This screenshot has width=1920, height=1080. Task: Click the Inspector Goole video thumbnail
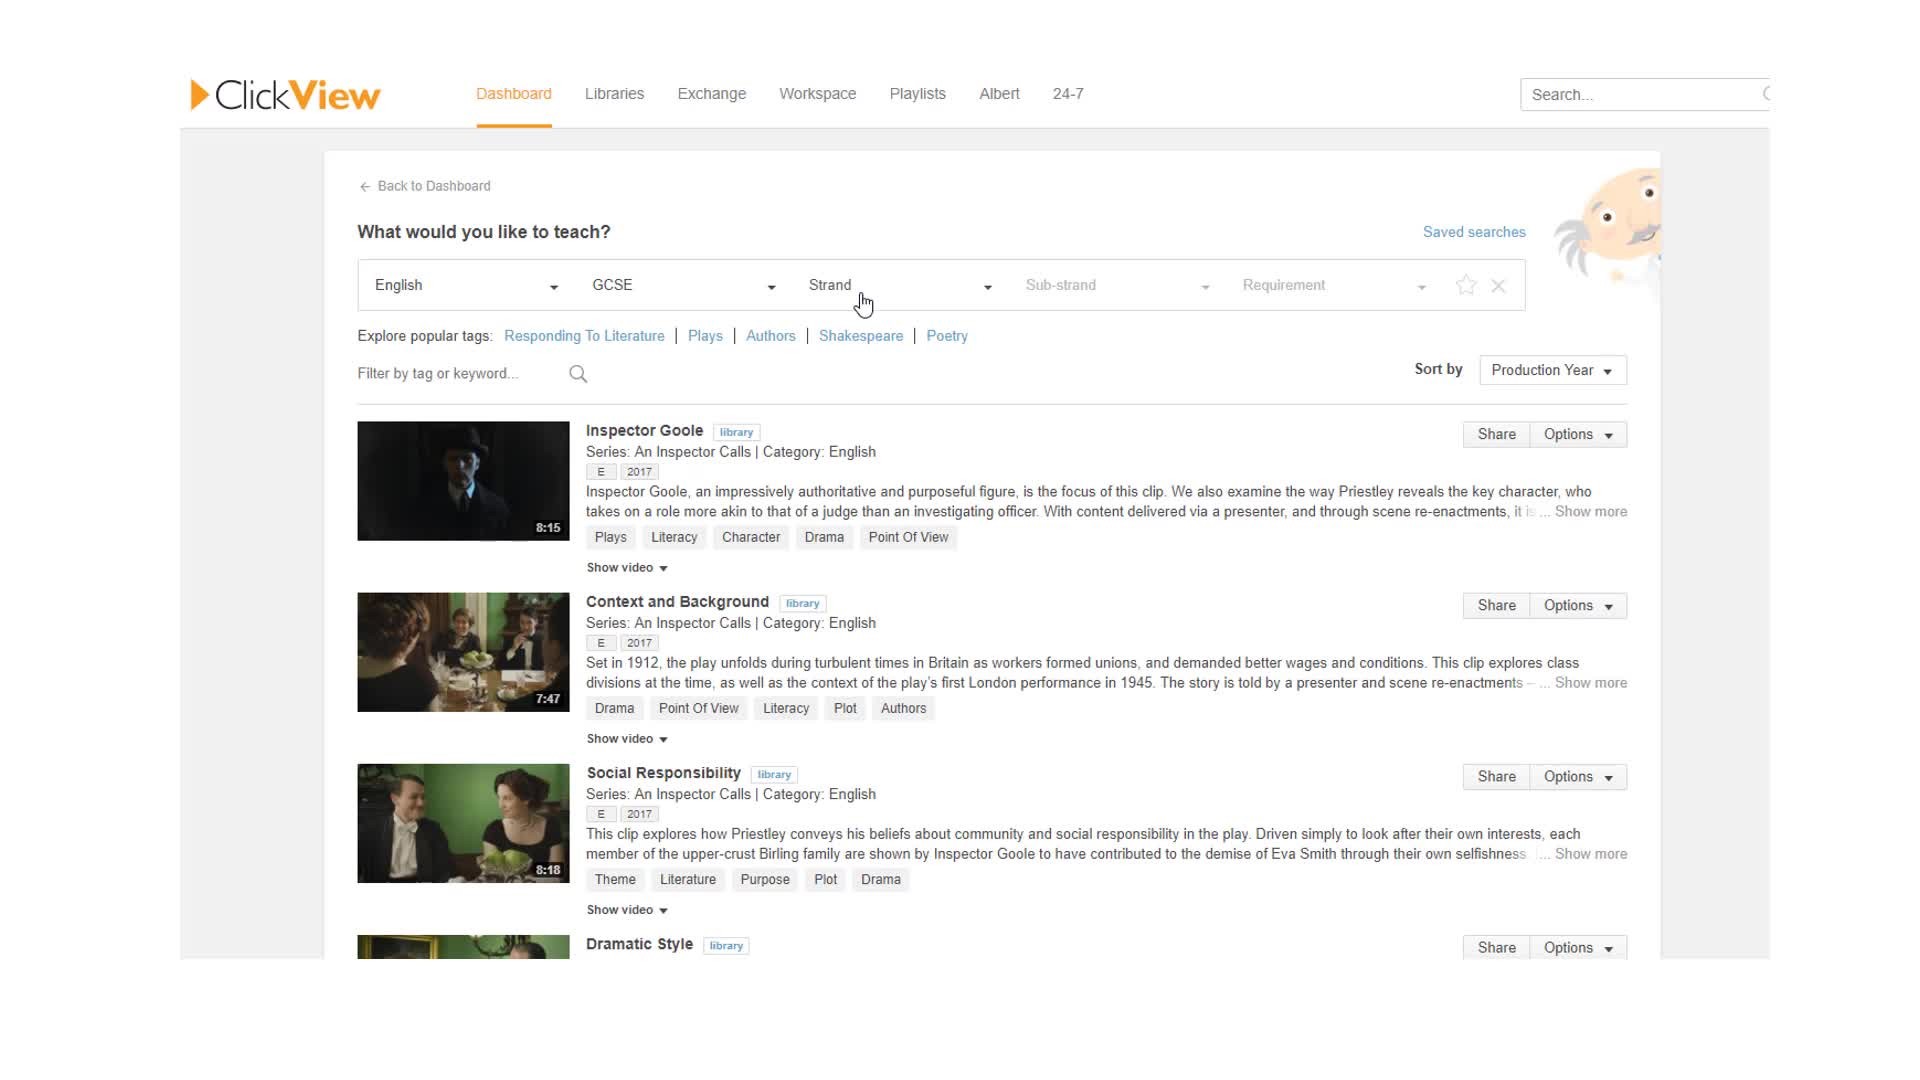(x=463, y=481)
